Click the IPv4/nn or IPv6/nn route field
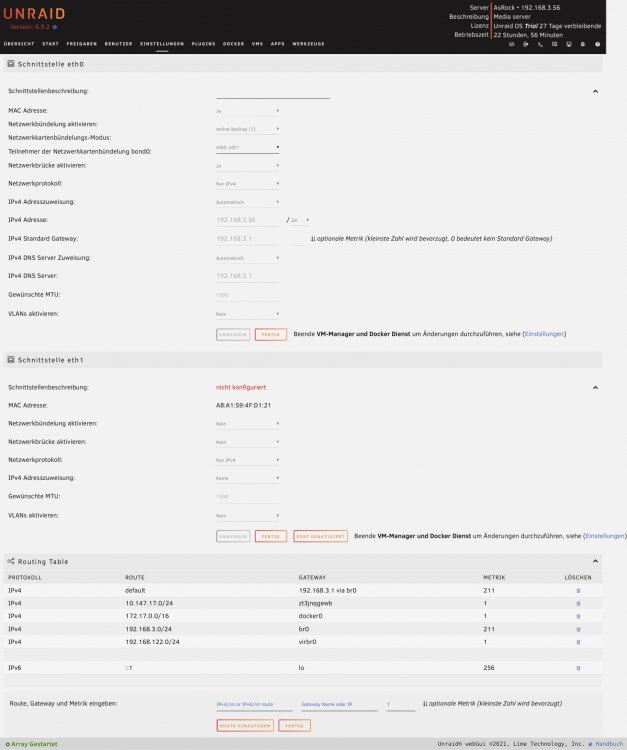This screenshot has width=627, height=750. [254, 705]
